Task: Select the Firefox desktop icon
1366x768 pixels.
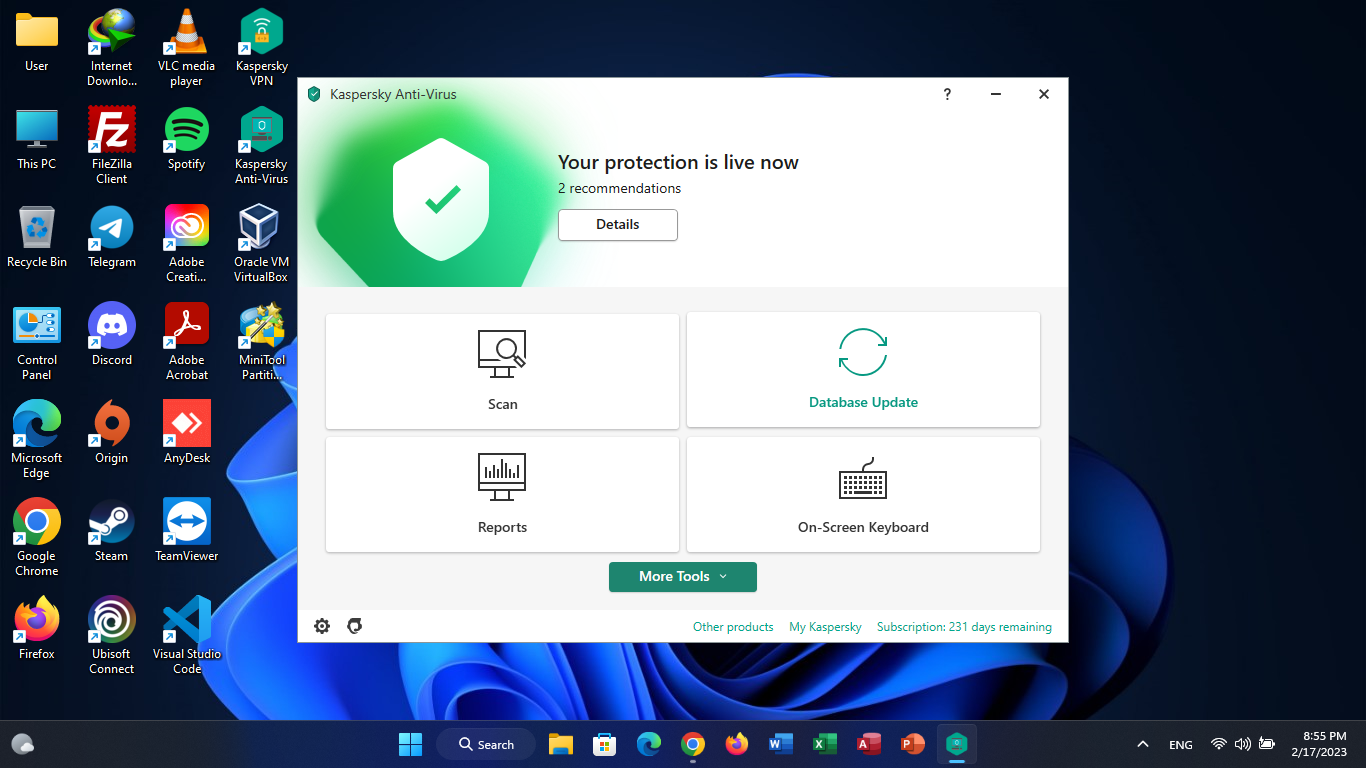Action: 37,629
